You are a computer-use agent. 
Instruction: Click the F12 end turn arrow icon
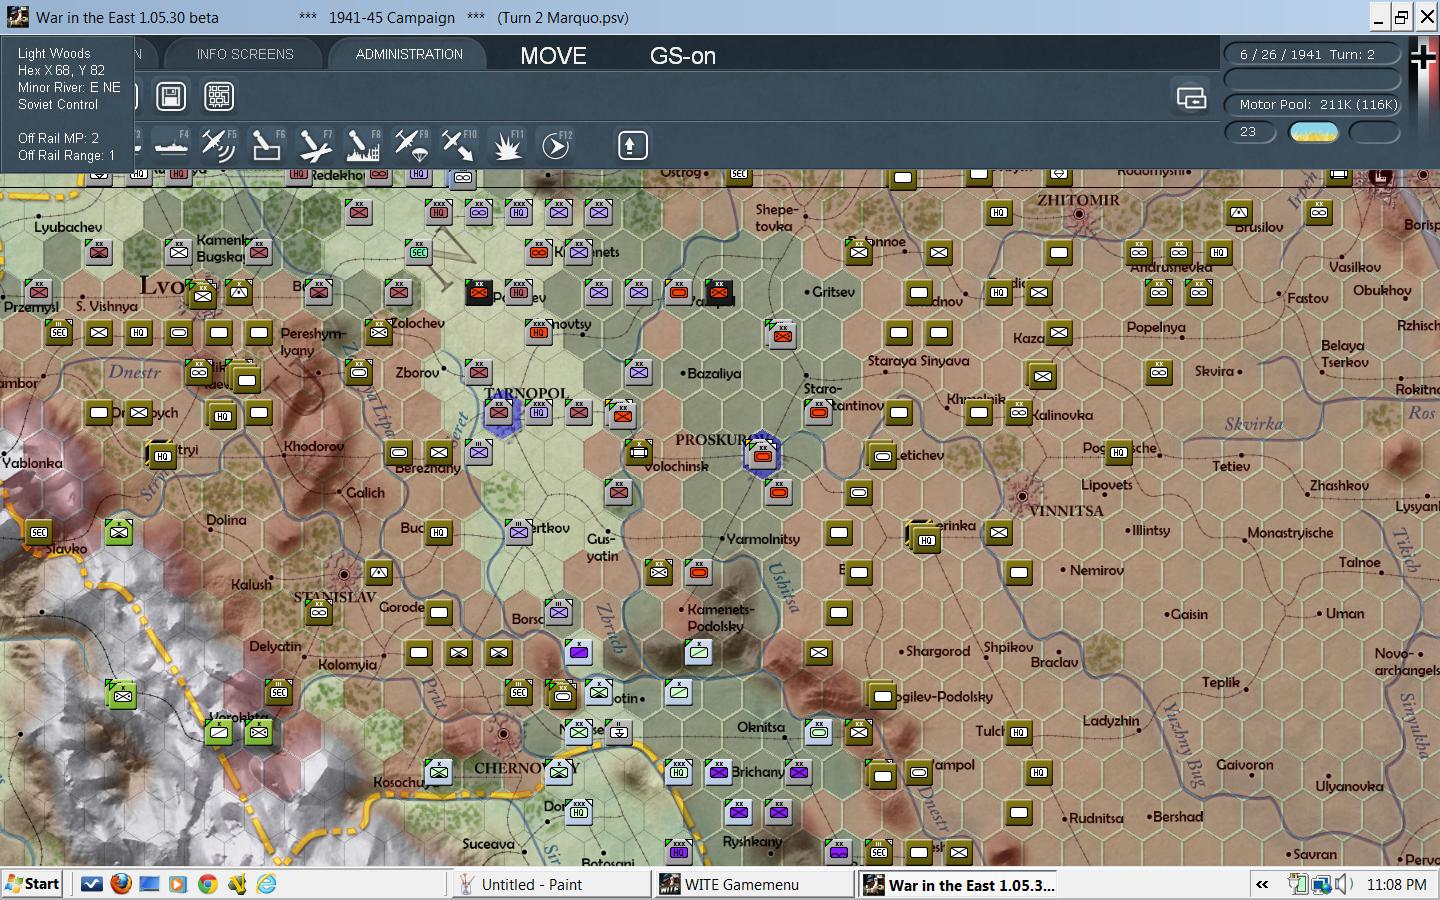click(556, 146)
